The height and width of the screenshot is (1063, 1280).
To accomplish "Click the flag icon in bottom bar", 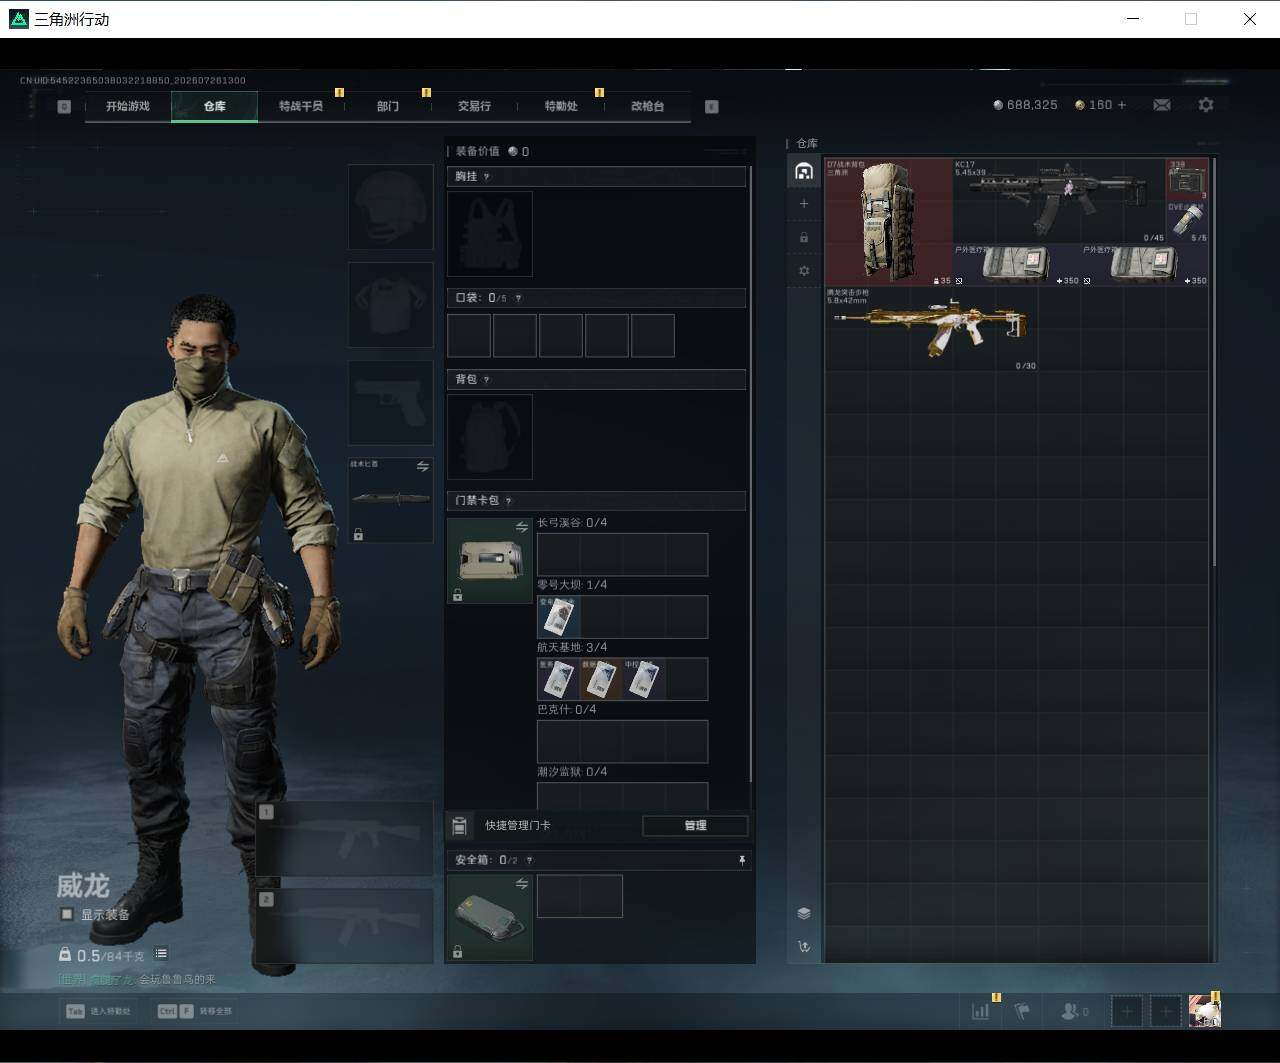I will 1022,1011.
